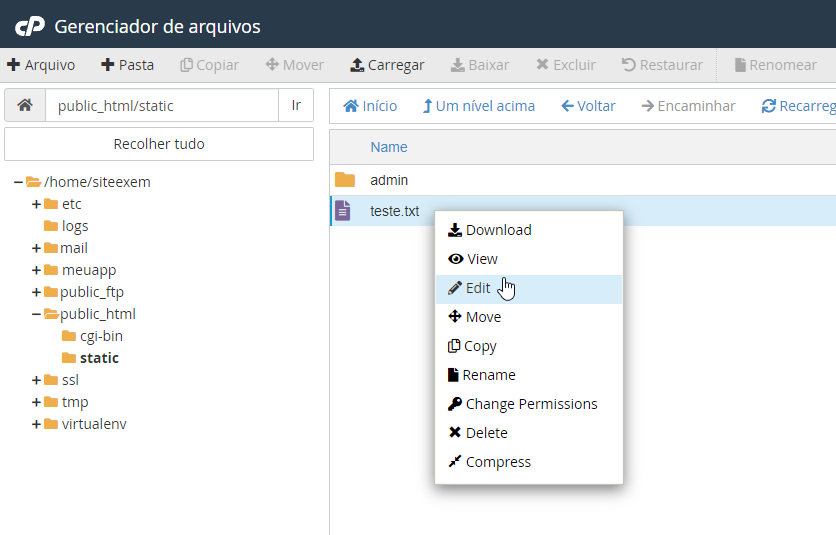Screen dimensions: 836x535
Task: Open upload via Carregar toolbar button
Action: (x=387, y=65)
